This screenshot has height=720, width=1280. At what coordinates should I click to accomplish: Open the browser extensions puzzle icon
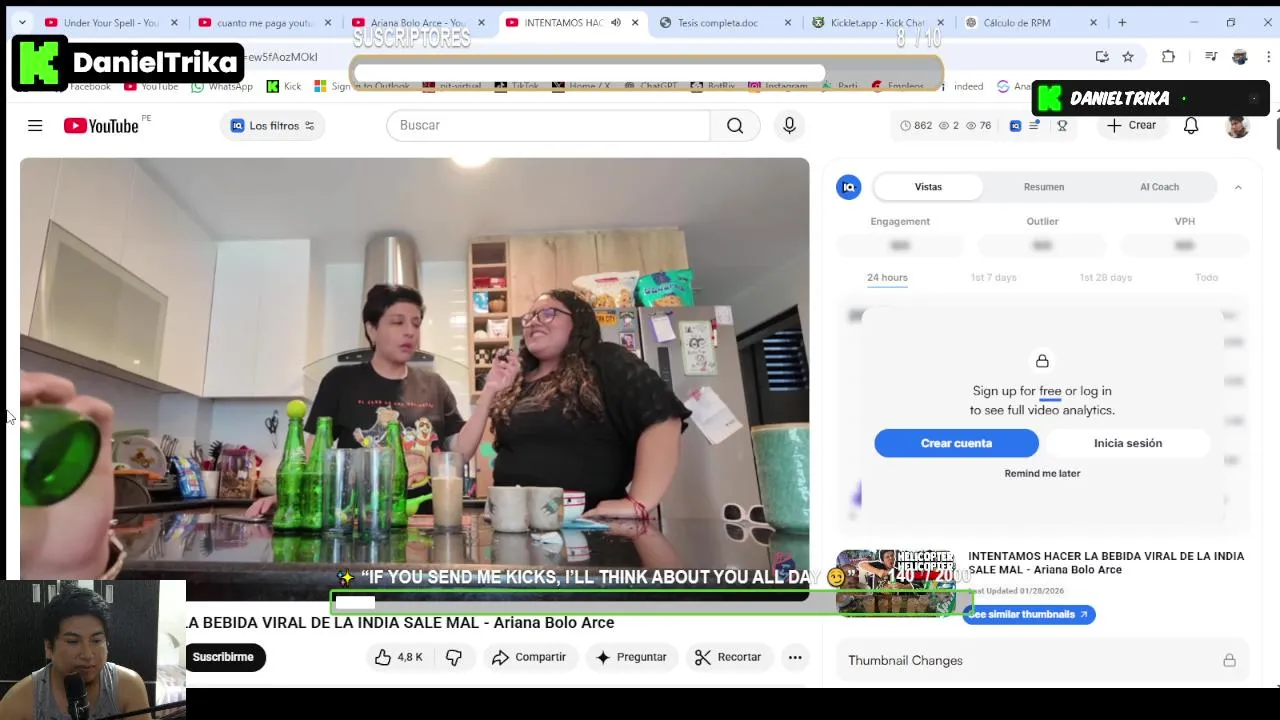click(x=1168, y=57)
